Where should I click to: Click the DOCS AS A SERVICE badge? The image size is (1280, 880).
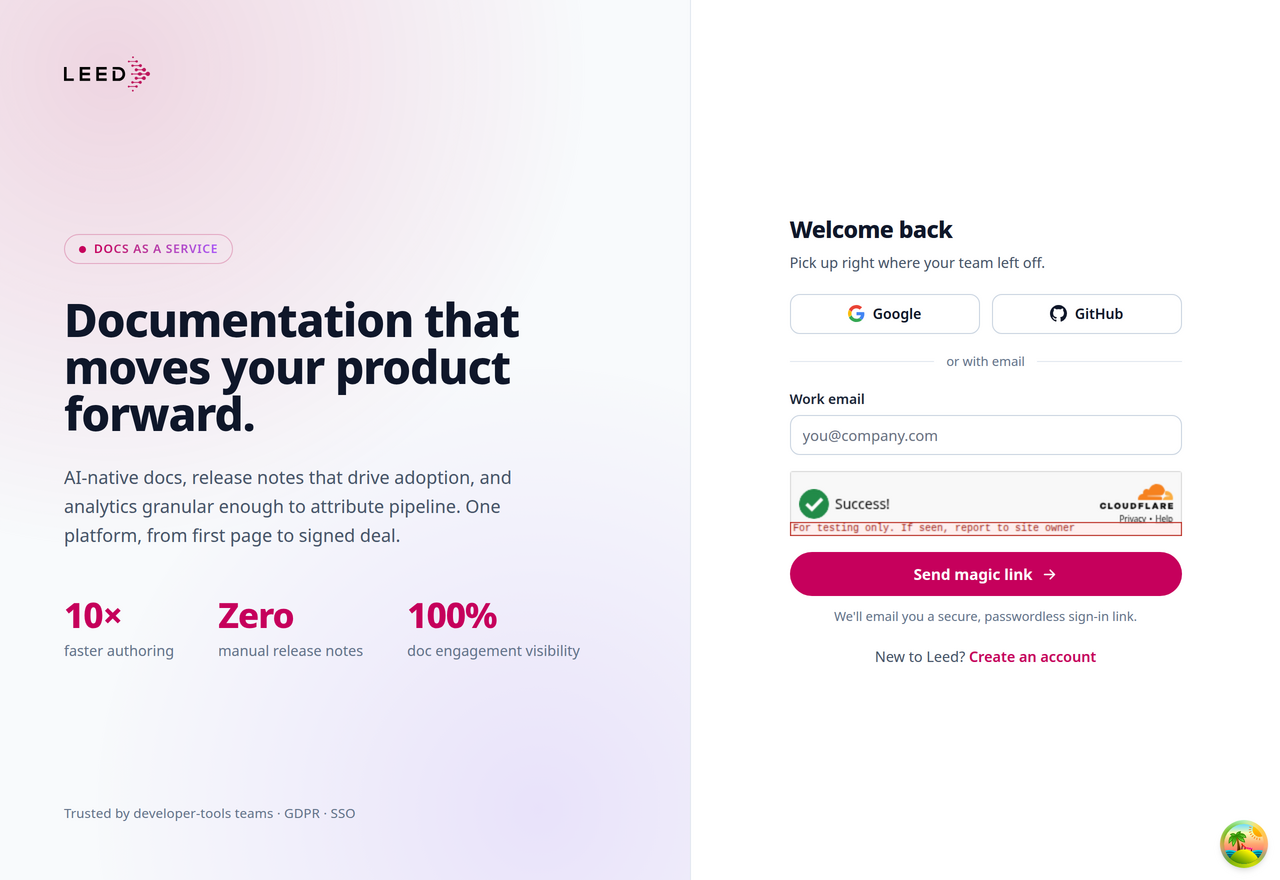(x=148, y=249)
